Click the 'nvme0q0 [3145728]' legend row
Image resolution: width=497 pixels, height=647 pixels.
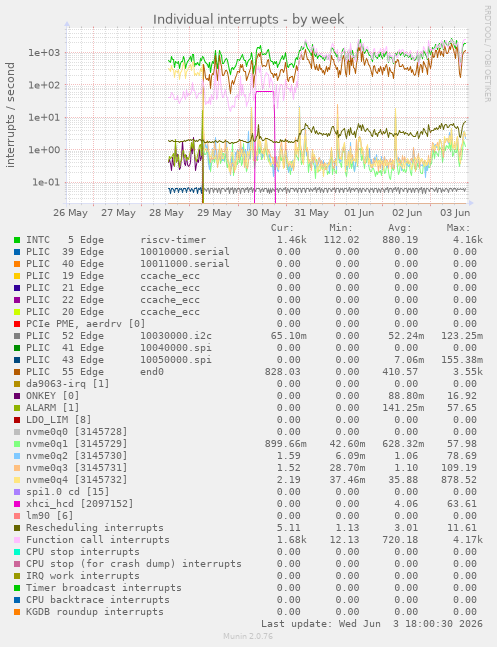coord(76,432)
